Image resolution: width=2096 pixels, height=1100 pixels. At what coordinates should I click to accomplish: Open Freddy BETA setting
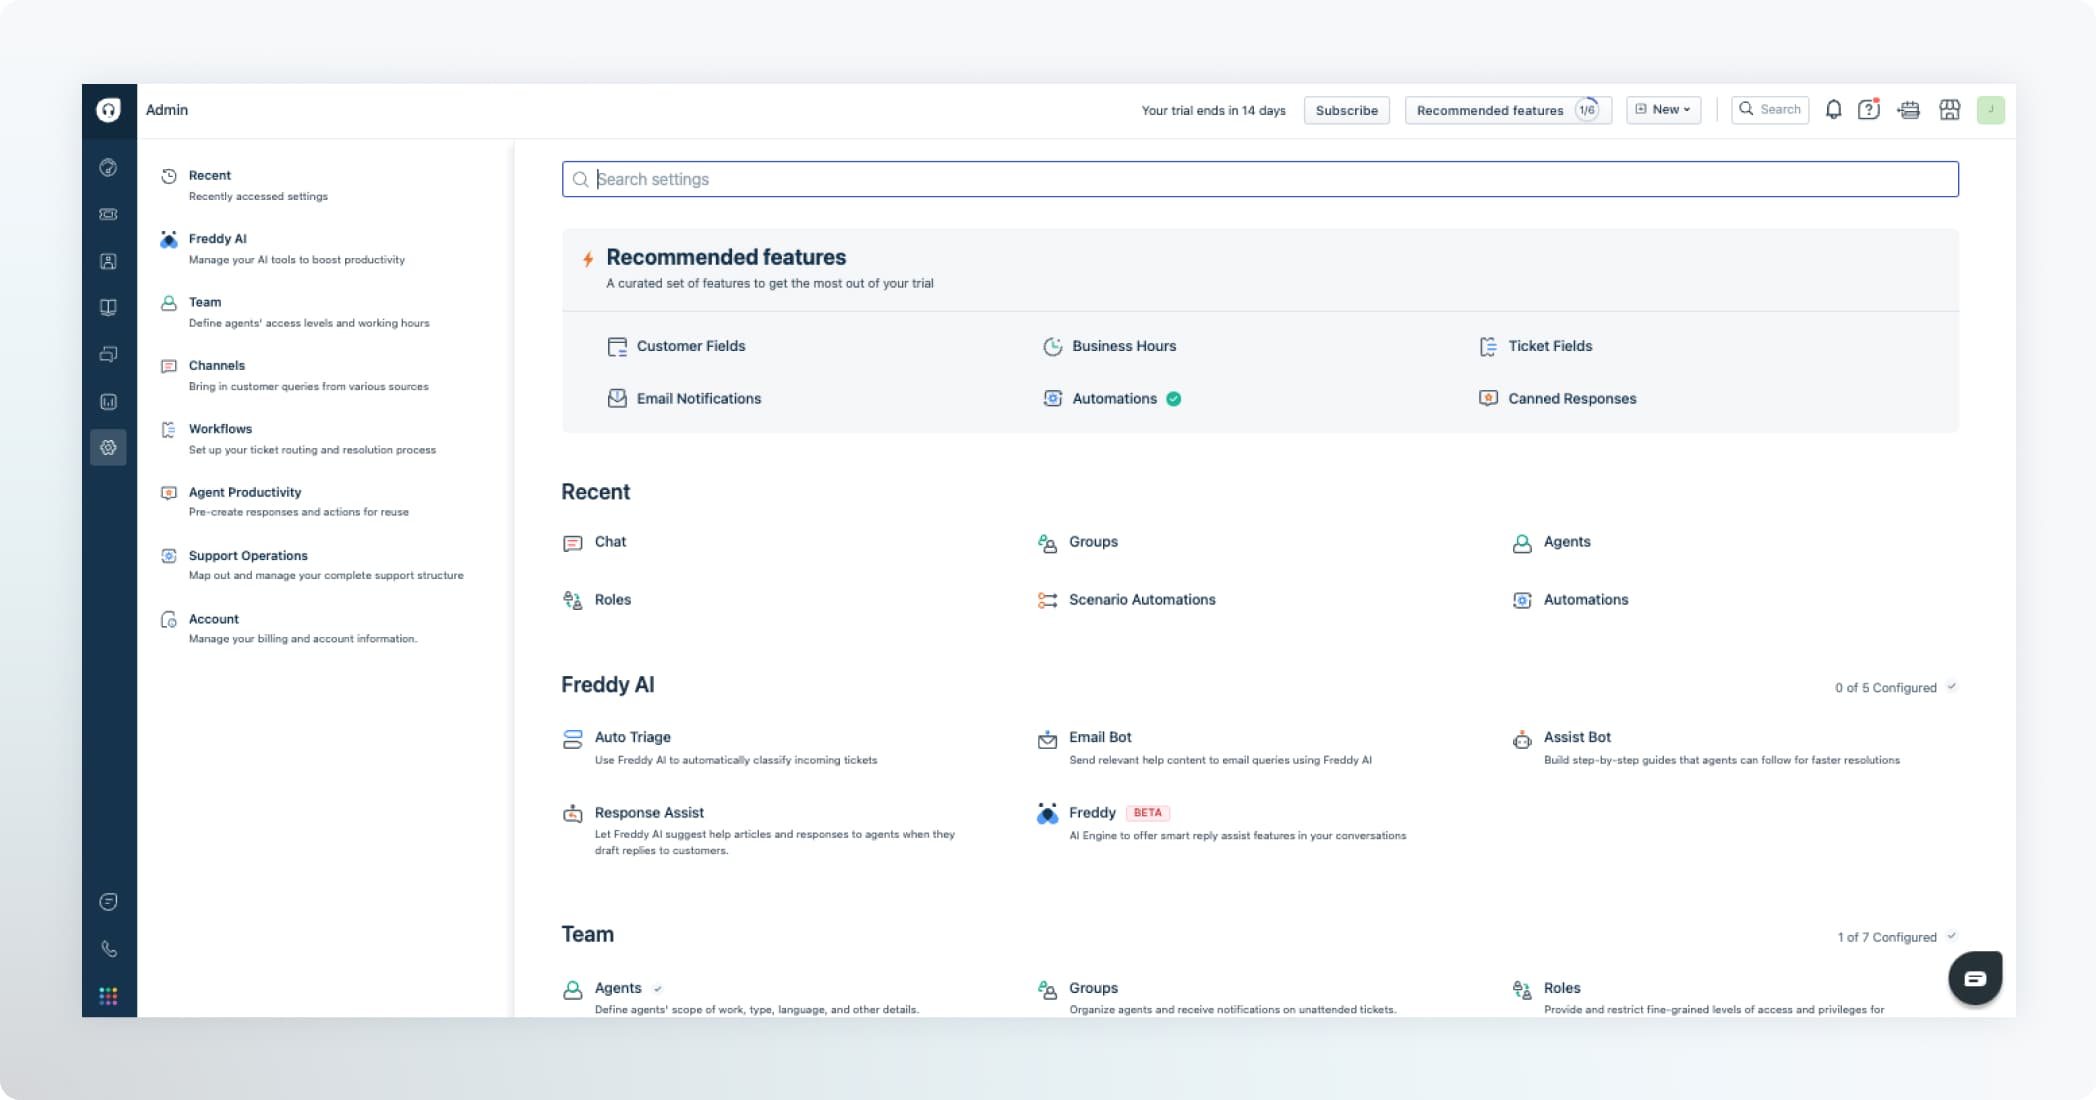[1092, 813]
